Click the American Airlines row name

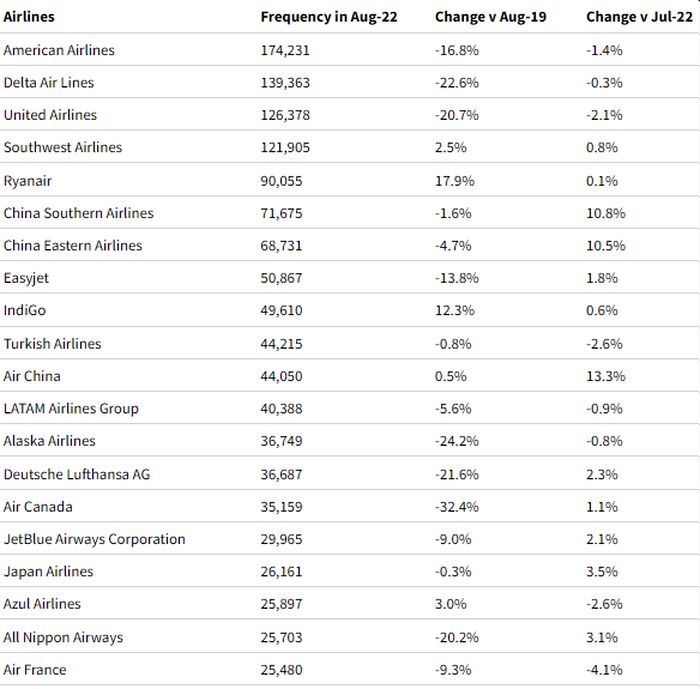coord(59,50)
